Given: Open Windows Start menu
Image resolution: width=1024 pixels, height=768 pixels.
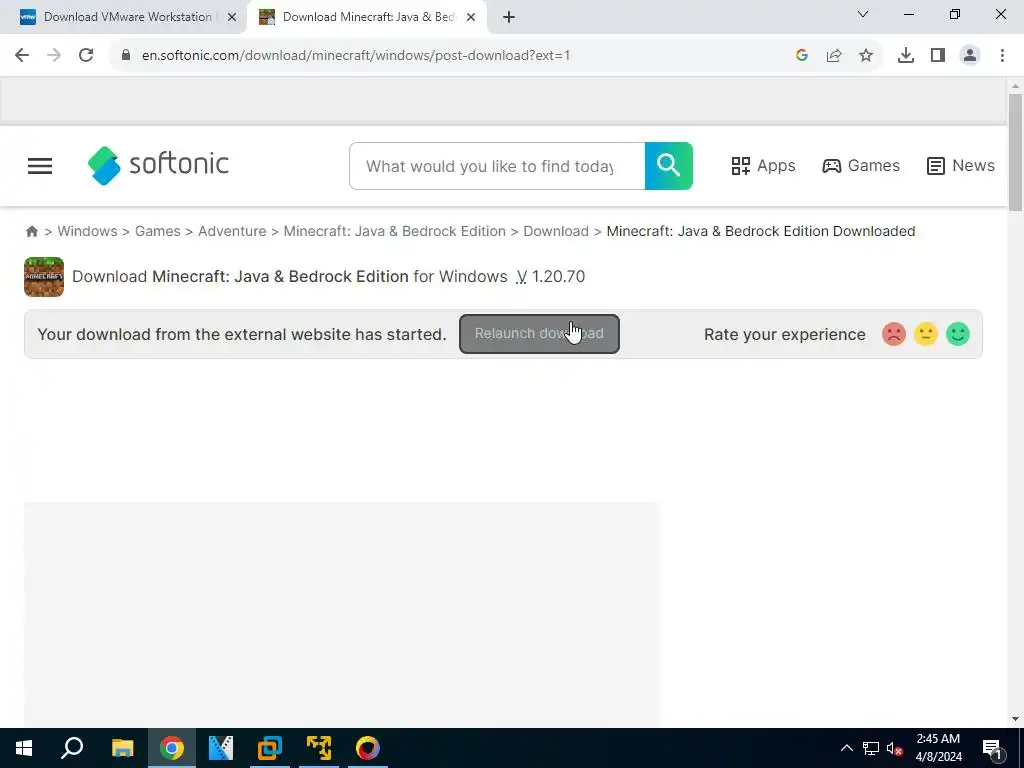Looking at the screenshot, I should click(24, 748).
